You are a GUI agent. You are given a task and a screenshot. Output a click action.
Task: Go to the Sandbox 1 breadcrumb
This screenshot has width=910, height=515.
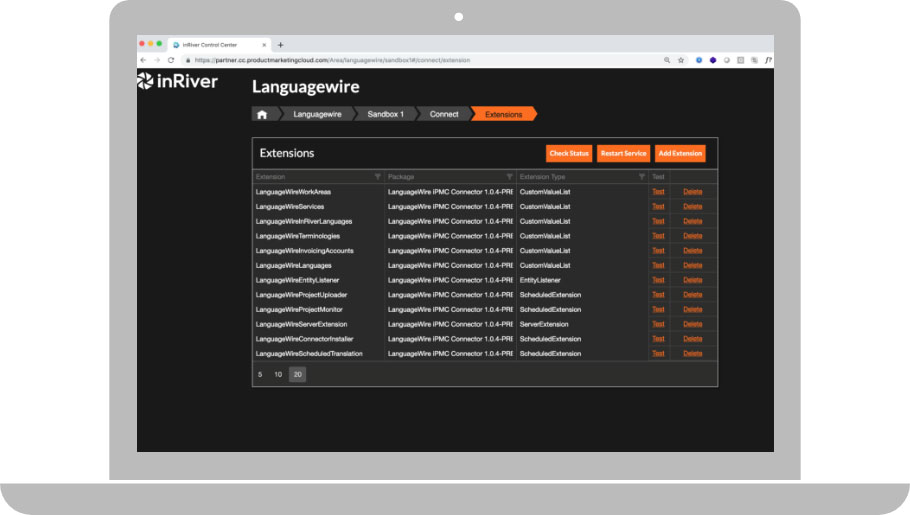[x=385, y=114]
